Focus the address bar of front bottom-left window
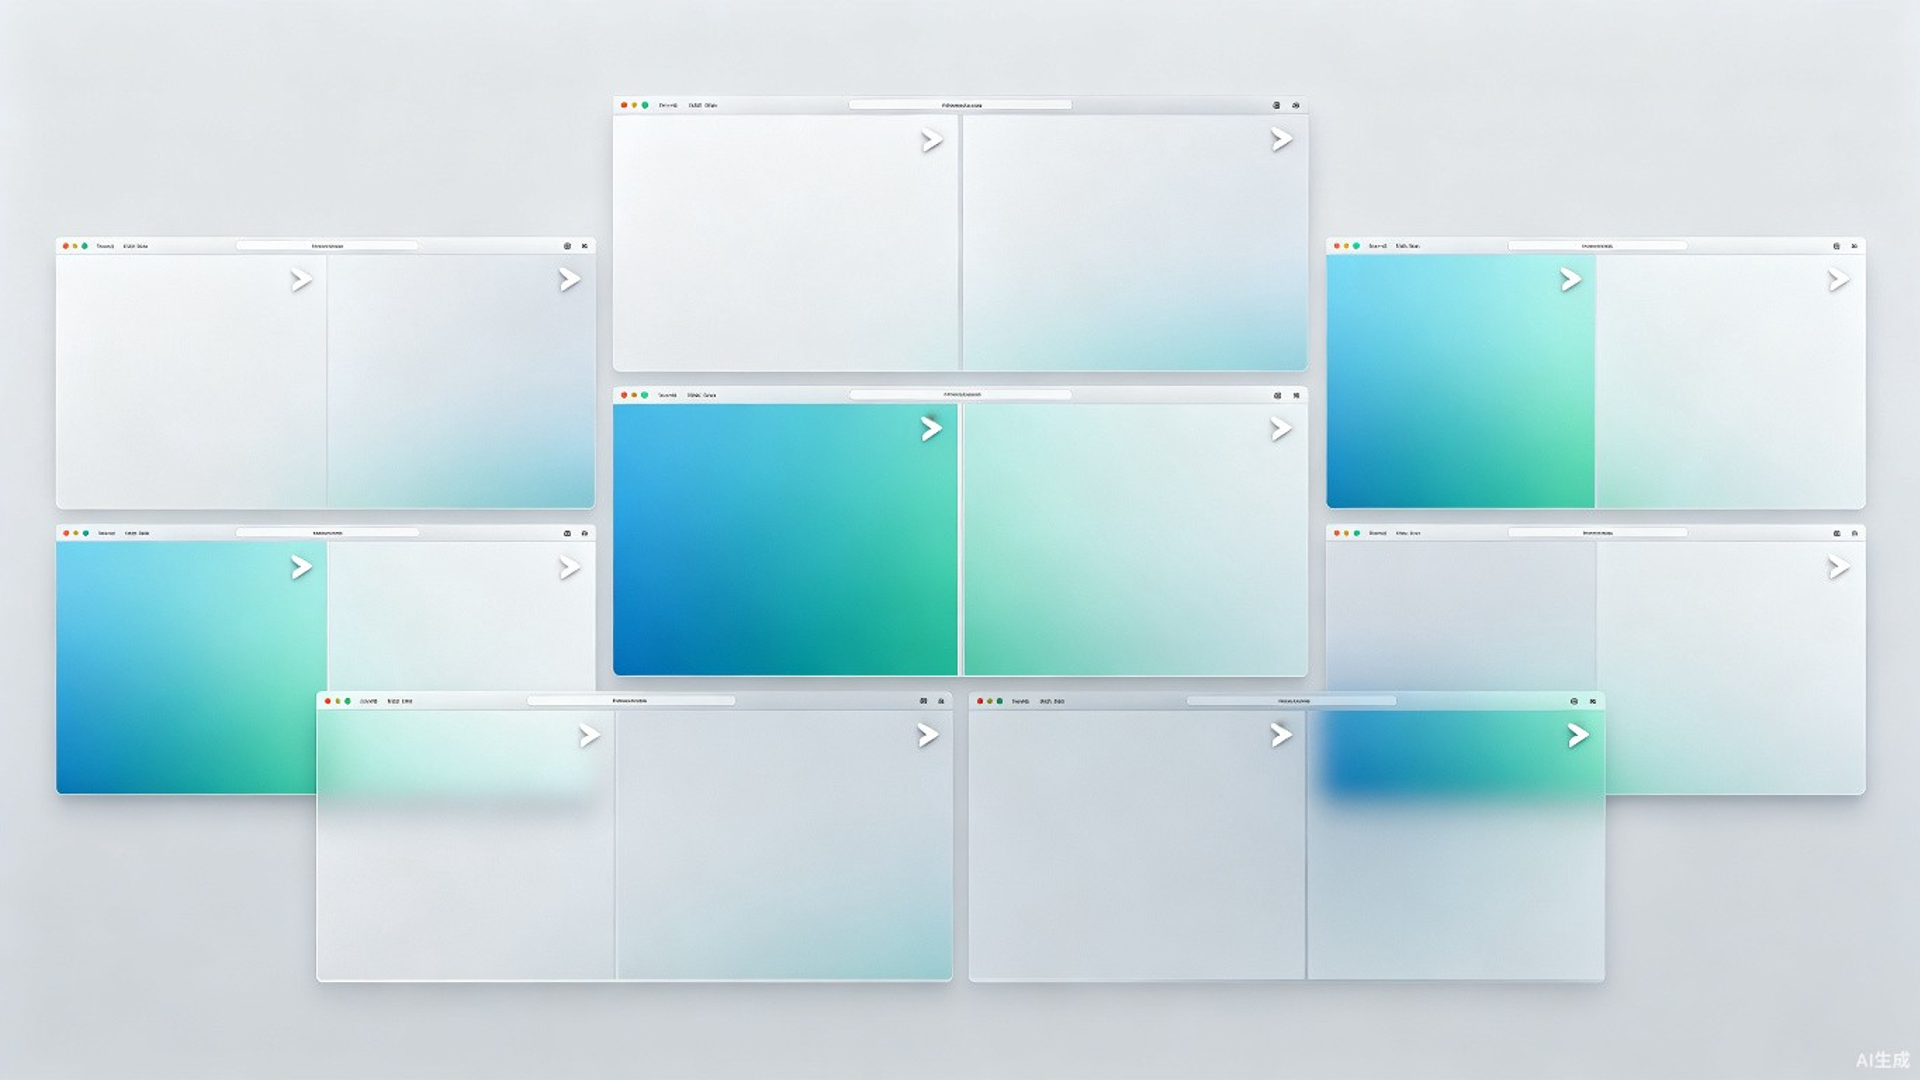Viewport: 1920px width, 1080px height. pyautogui.click(x=631, y=701)
